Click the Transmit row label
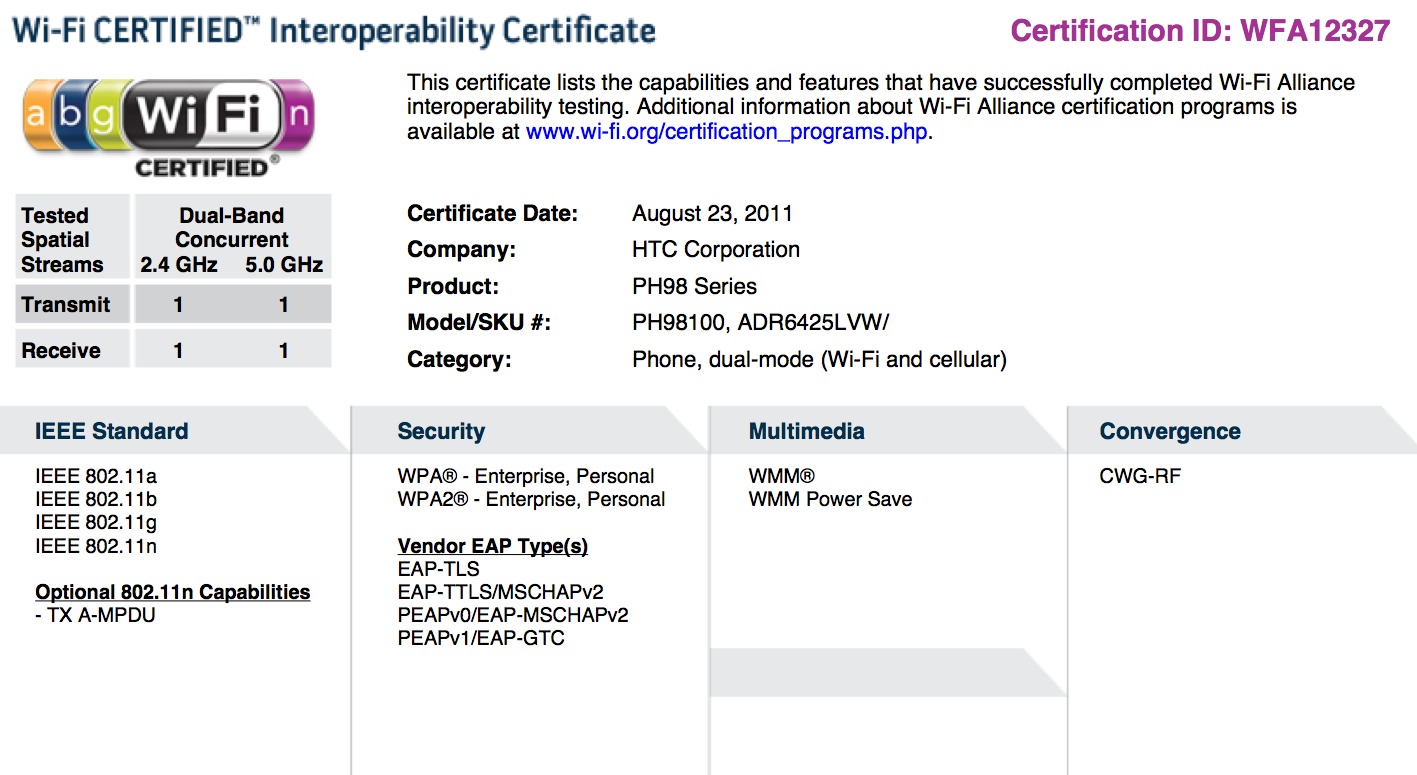The height and width of the screenshot is (775, 1417). (66, 305)
